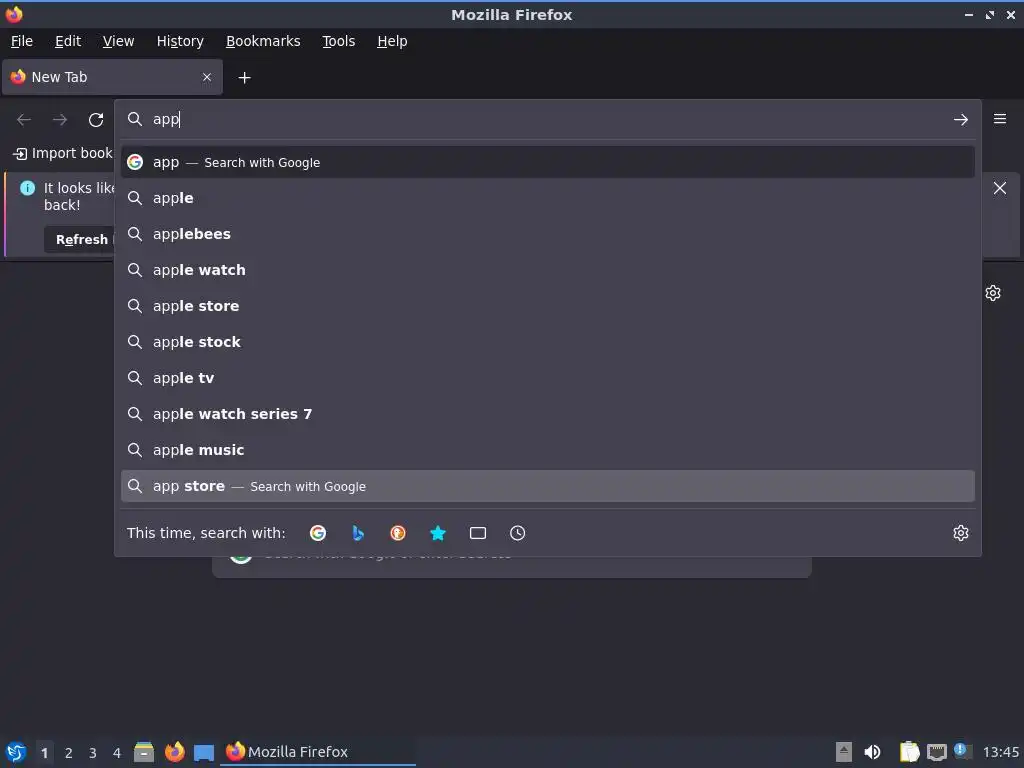Open the Help menu
The image size is (1024, 768).
(392, 41)
